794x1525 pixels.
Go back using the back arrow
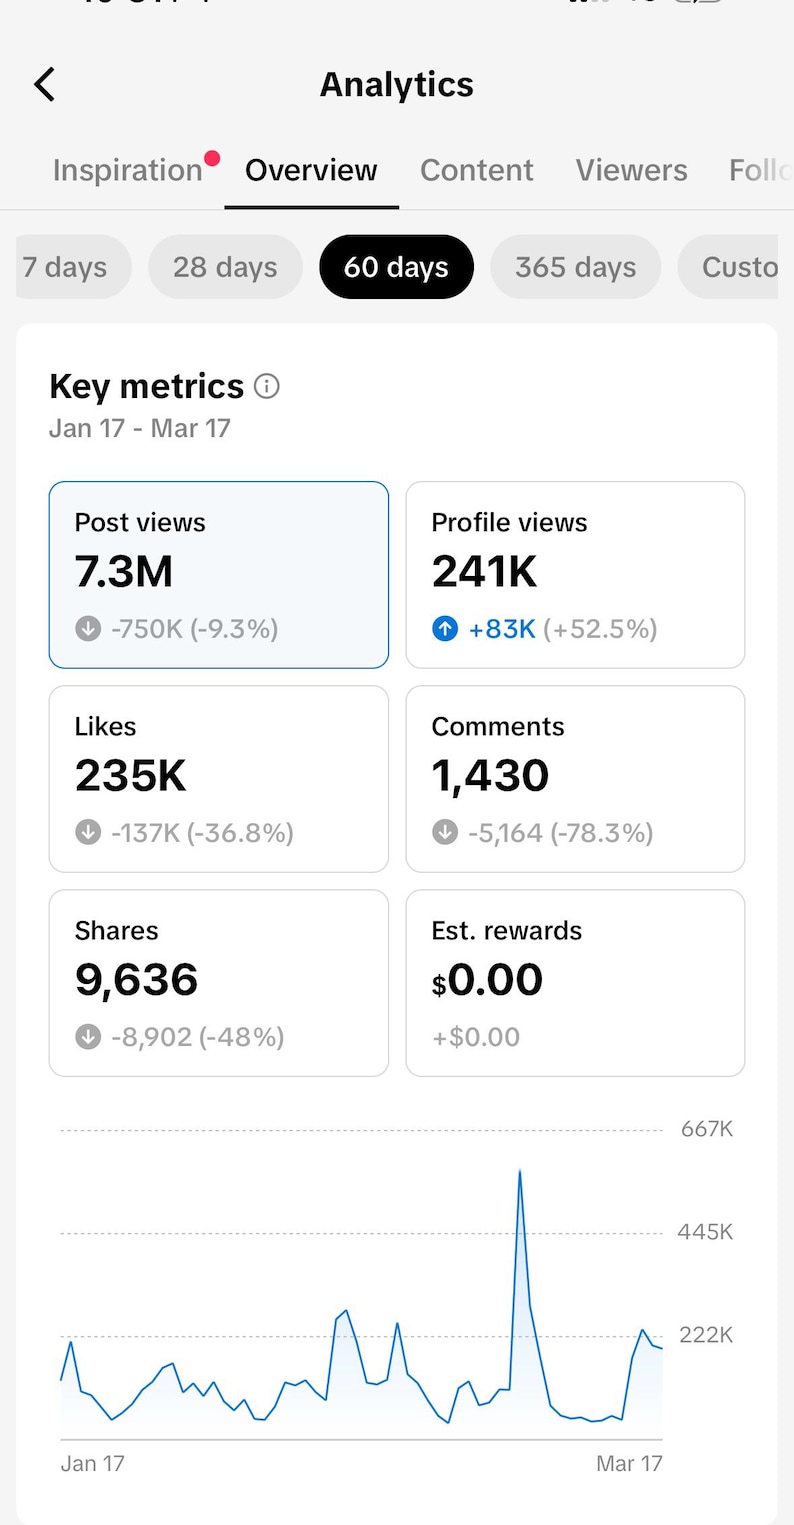click(45, 85)
